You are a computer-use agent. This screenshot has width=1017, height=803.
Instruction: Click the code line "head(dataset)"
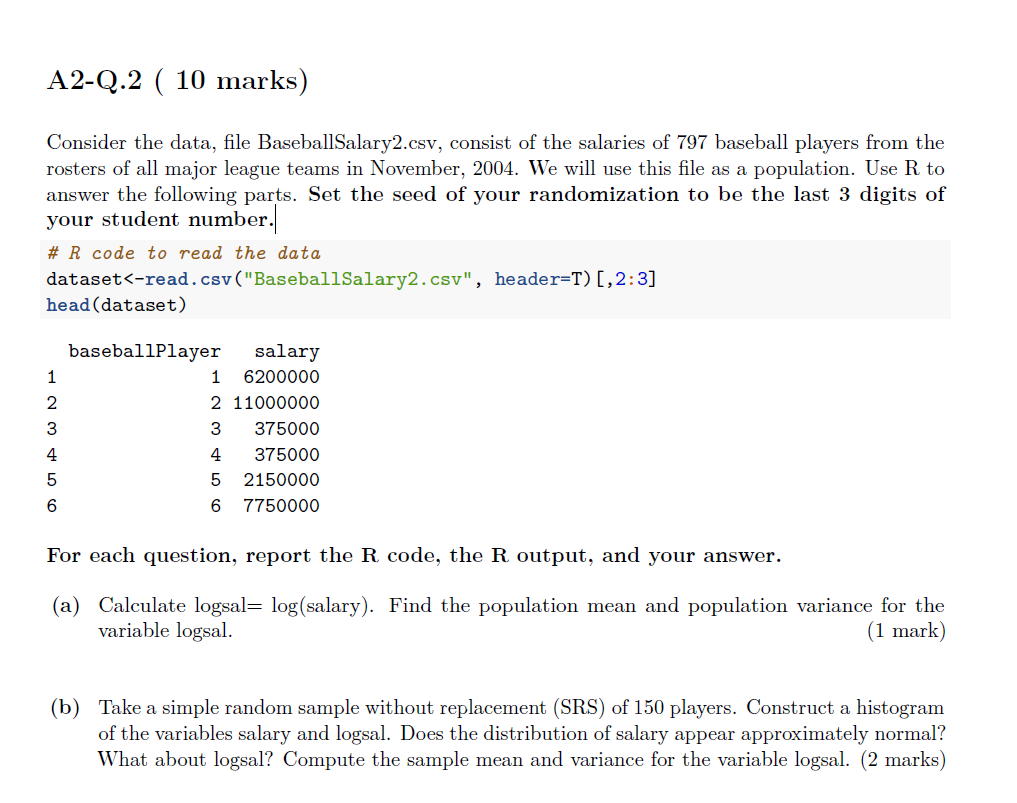pyautogui.click(x=116, y=305)
